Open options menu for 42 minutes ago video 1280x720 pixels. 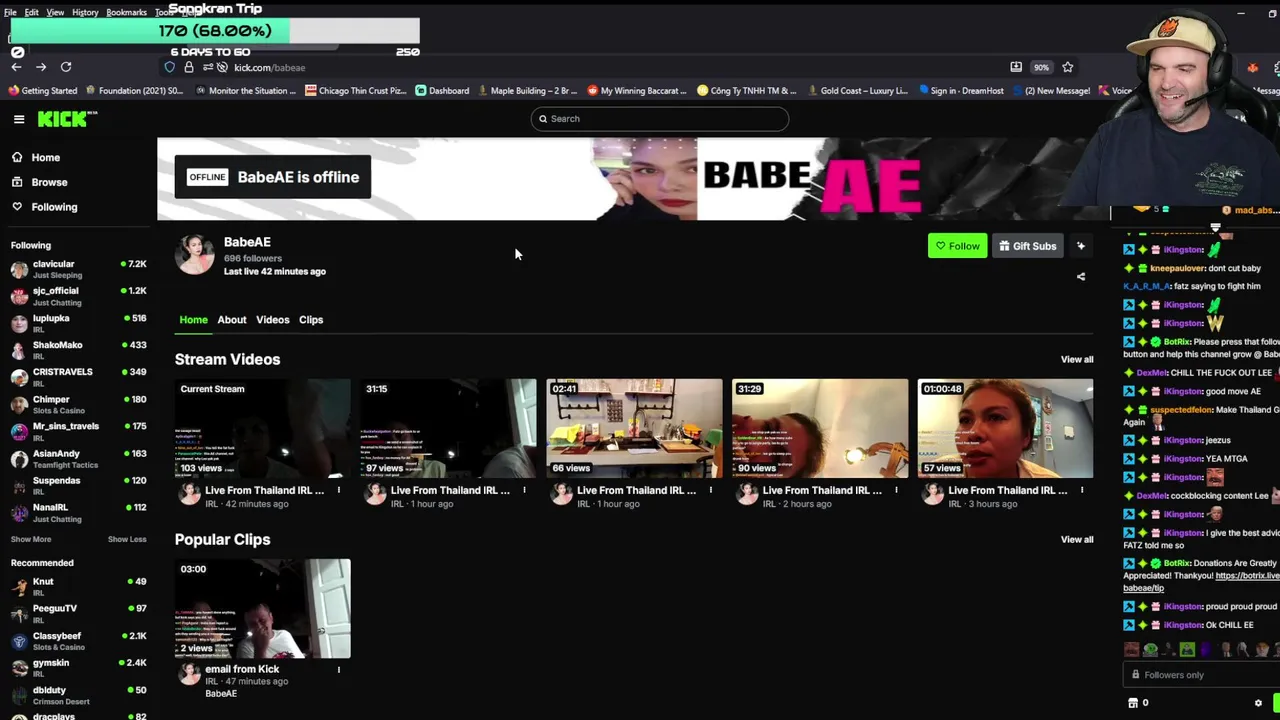pyautogui.click(x=339, y=490)
